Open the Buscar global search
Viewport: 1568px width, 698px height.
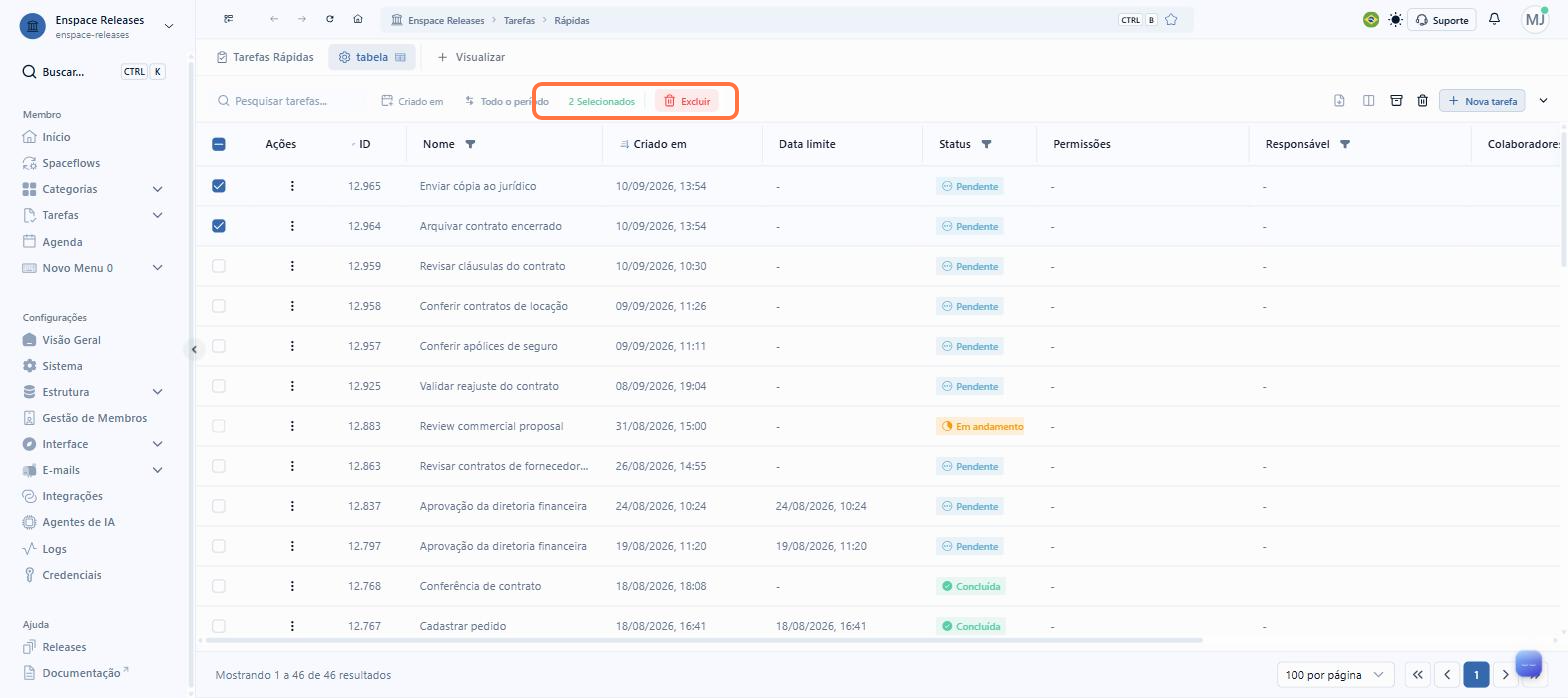click(93, 72)
